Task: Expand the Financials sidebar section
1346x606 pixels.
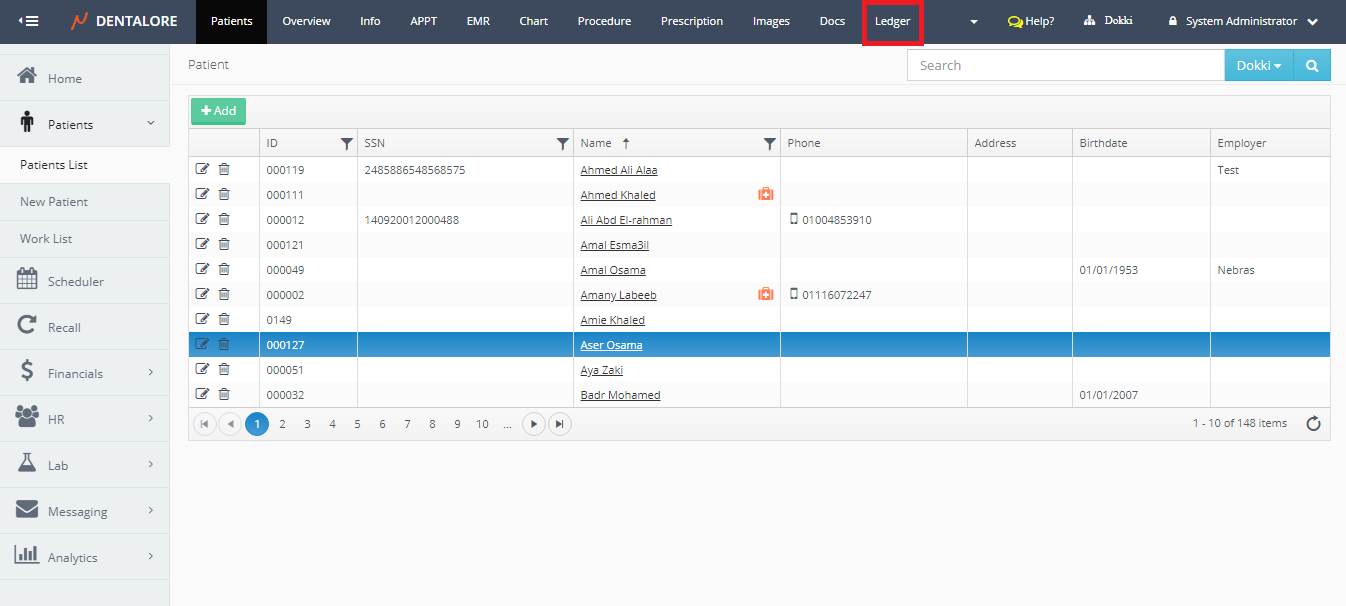Action: pos(85,373)
